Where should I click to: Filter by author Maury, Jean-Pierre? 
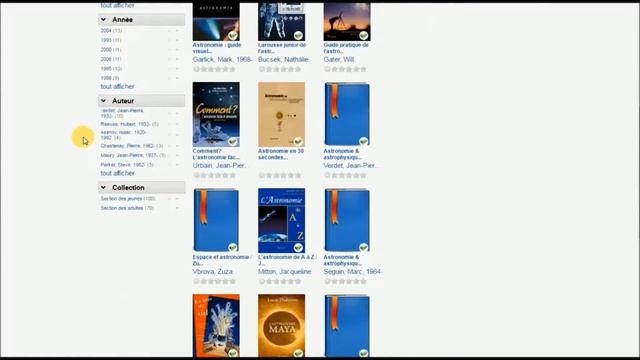tap(133, 155)
